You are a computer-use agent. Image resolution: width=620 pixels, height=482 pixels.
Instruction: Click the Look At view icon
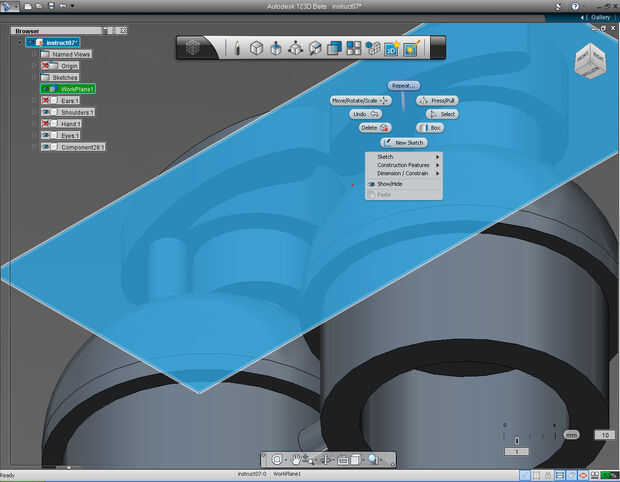tap(343, 459)
